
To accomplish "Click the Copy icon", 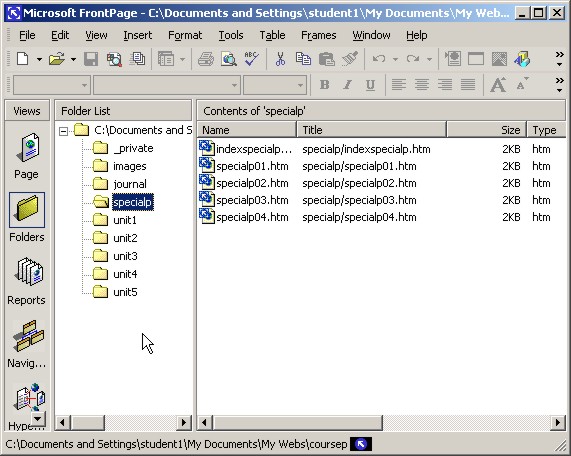I will coord(303,59).
